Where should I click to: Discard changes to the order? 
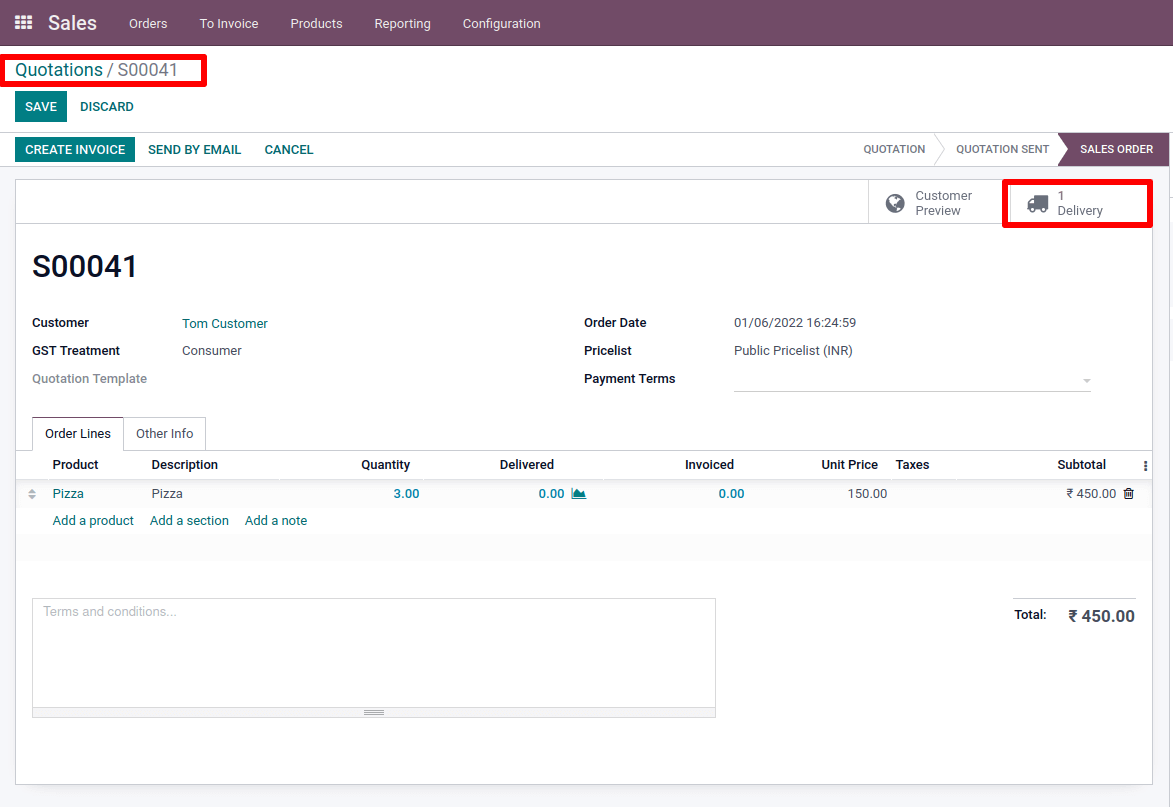(107, 107)
